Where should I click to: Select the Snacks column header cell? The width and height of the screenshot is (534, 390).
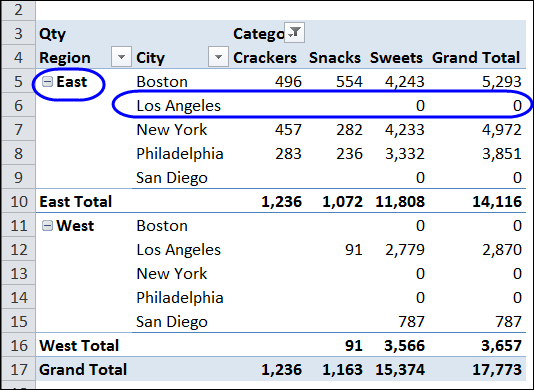click(335, 58)
